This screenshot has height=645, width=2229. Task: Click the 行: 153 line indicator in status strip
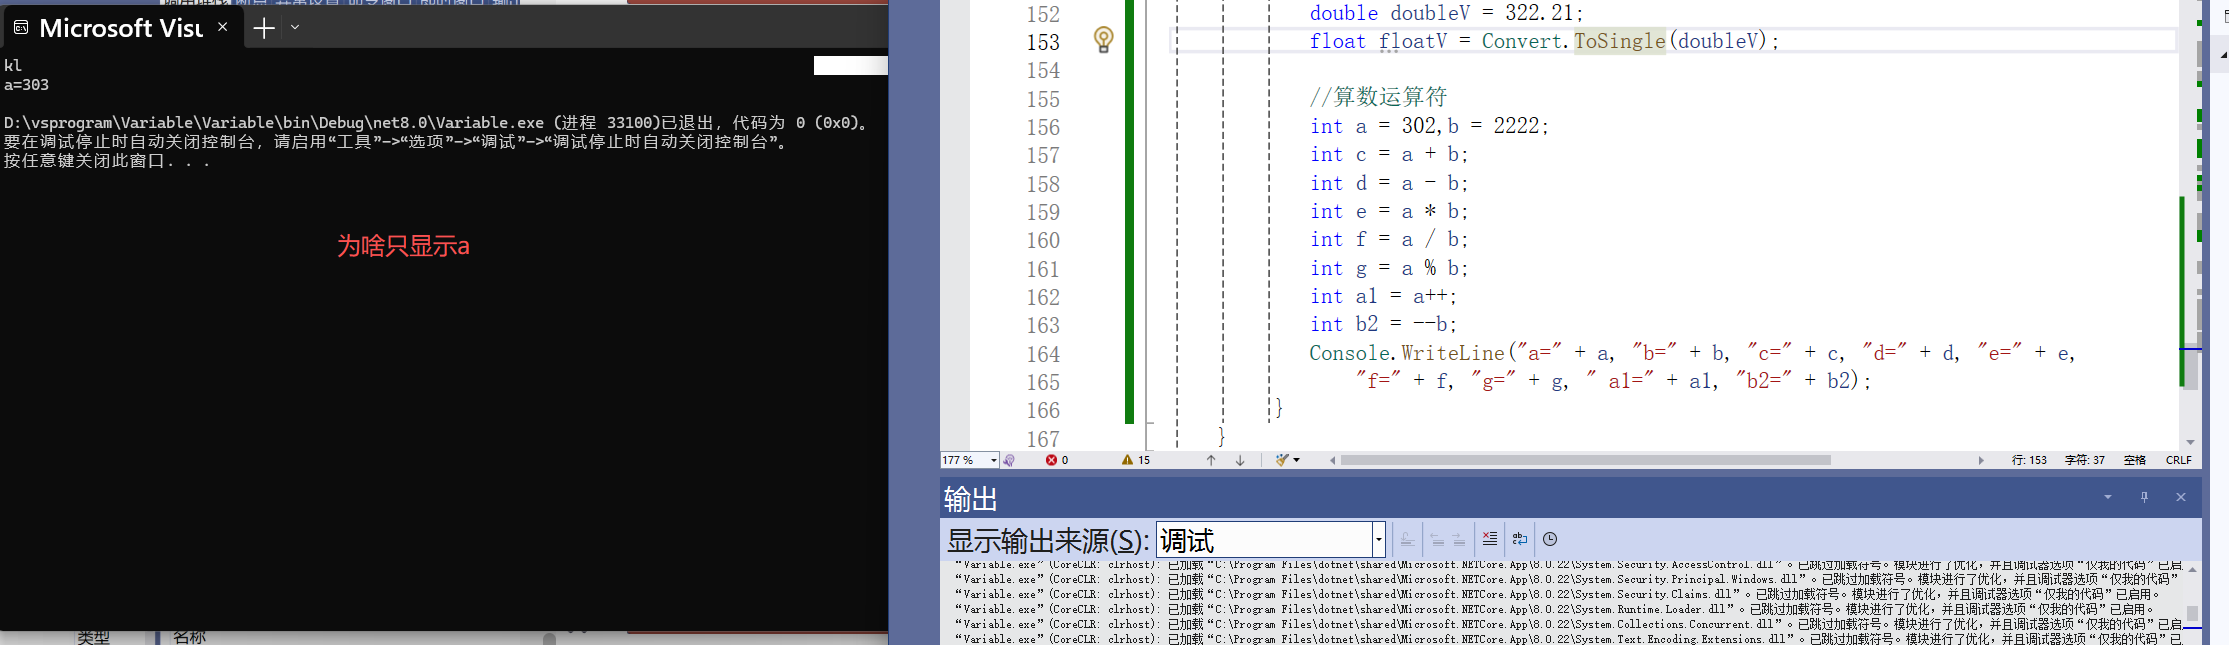click(2029, 460)
